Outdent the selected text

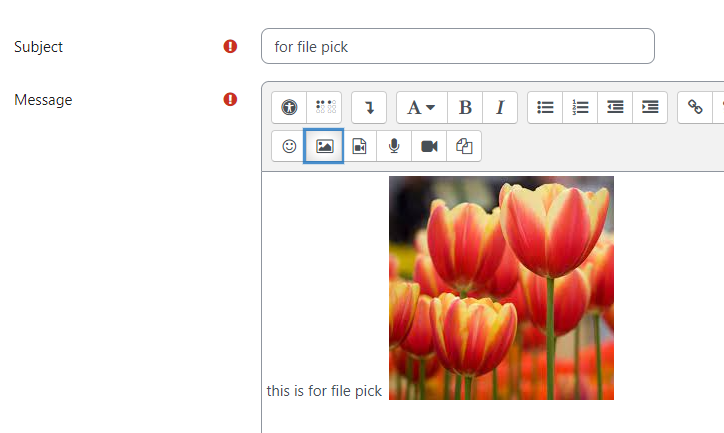pos(615,108)
